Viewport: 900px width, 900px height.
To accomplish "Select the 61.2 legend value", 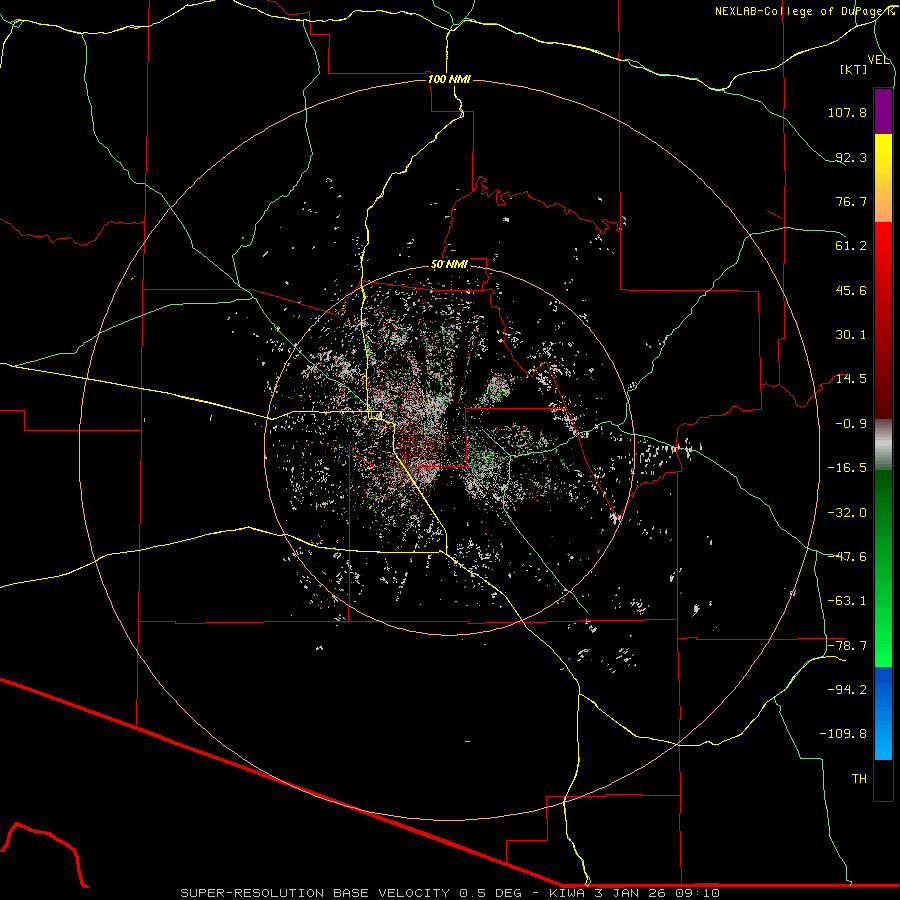I will click(851, 246).
